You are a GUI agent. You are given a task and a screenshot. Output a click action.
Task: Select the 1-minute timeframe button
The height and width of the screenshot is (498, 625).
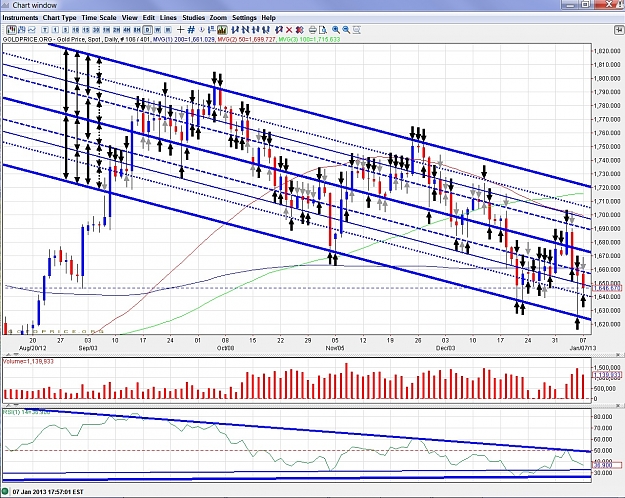(x=55, y=30)
